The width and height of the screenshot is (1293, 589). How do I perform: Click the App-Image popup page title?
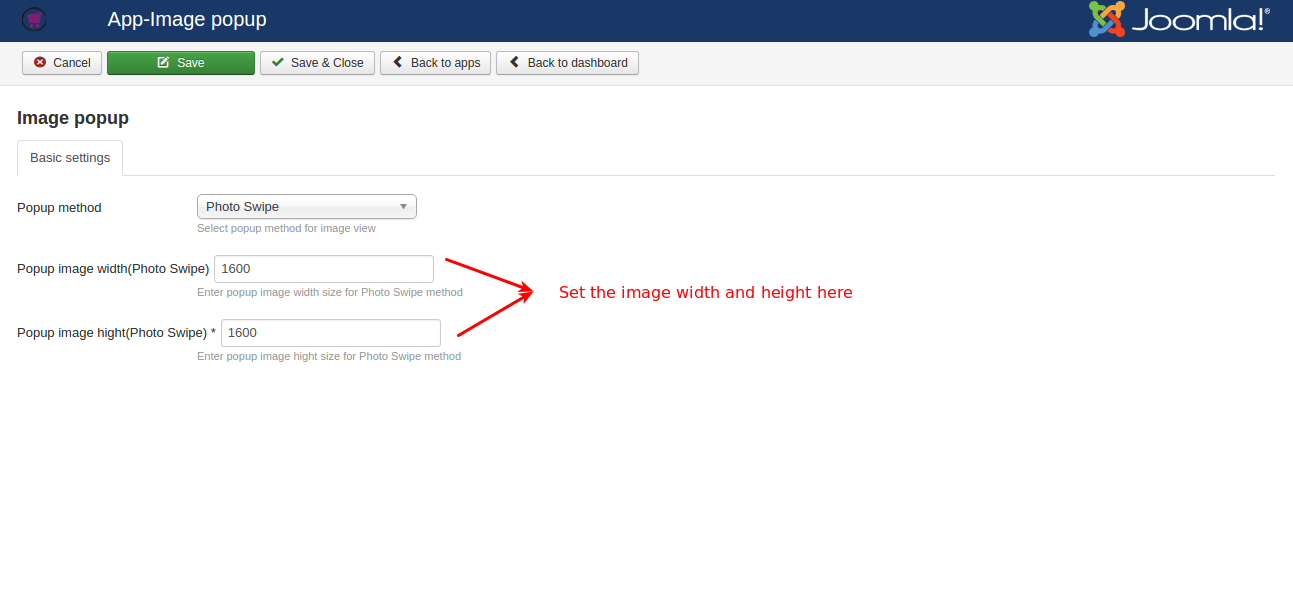point(187,20)
